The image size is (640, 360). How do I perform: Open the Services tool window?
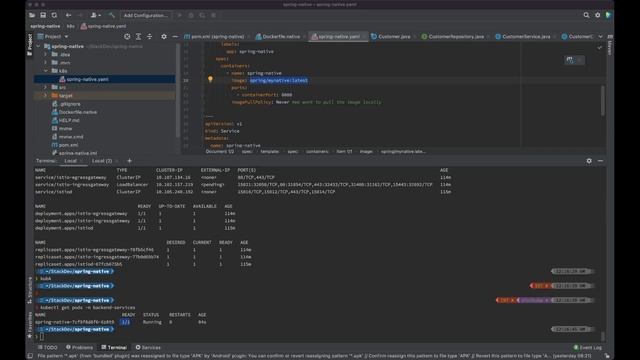click(148, 347)
